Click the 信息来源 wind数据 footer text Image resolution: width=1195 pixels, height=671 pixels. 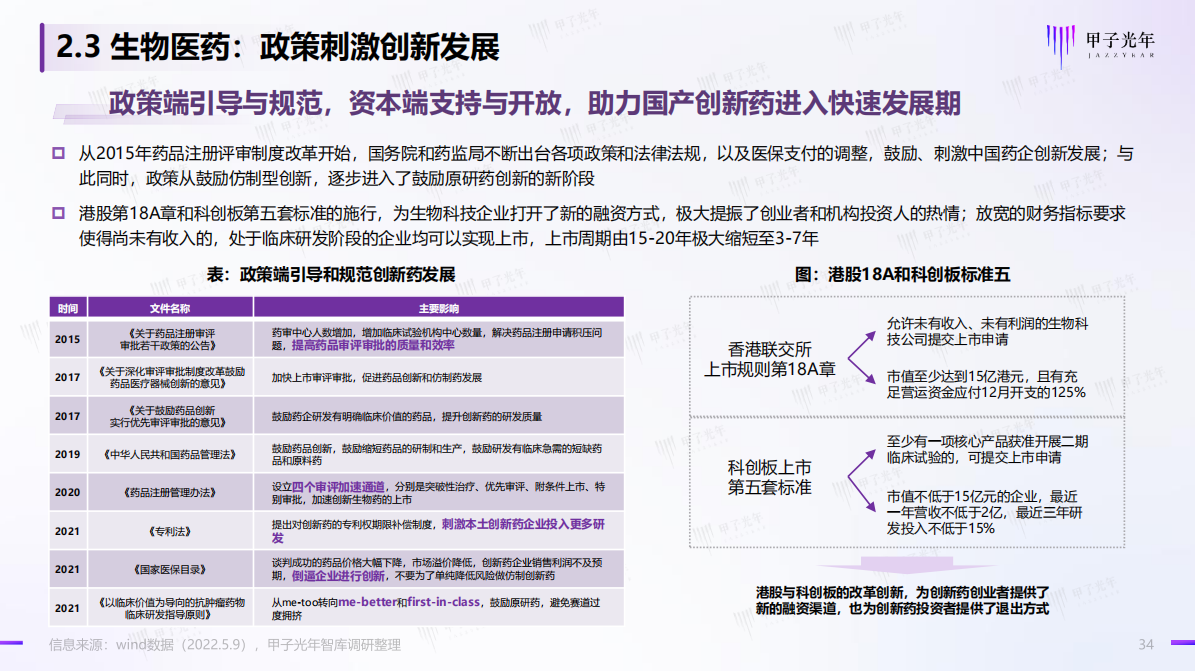(x=225, y=645)
